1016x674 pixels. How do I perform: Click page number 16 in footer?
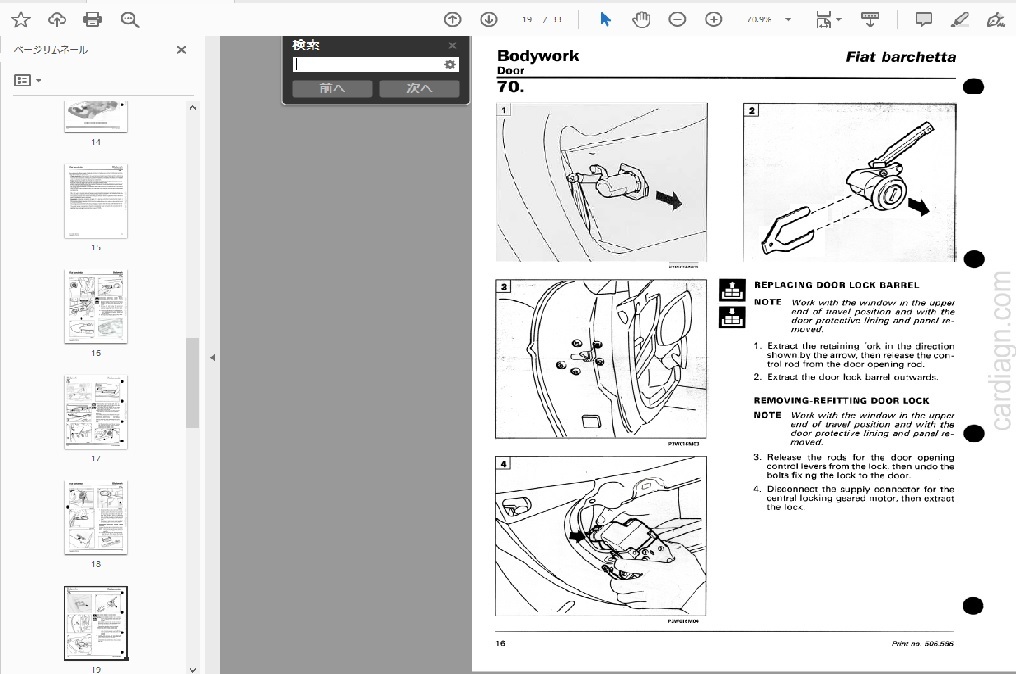point(500,644)
